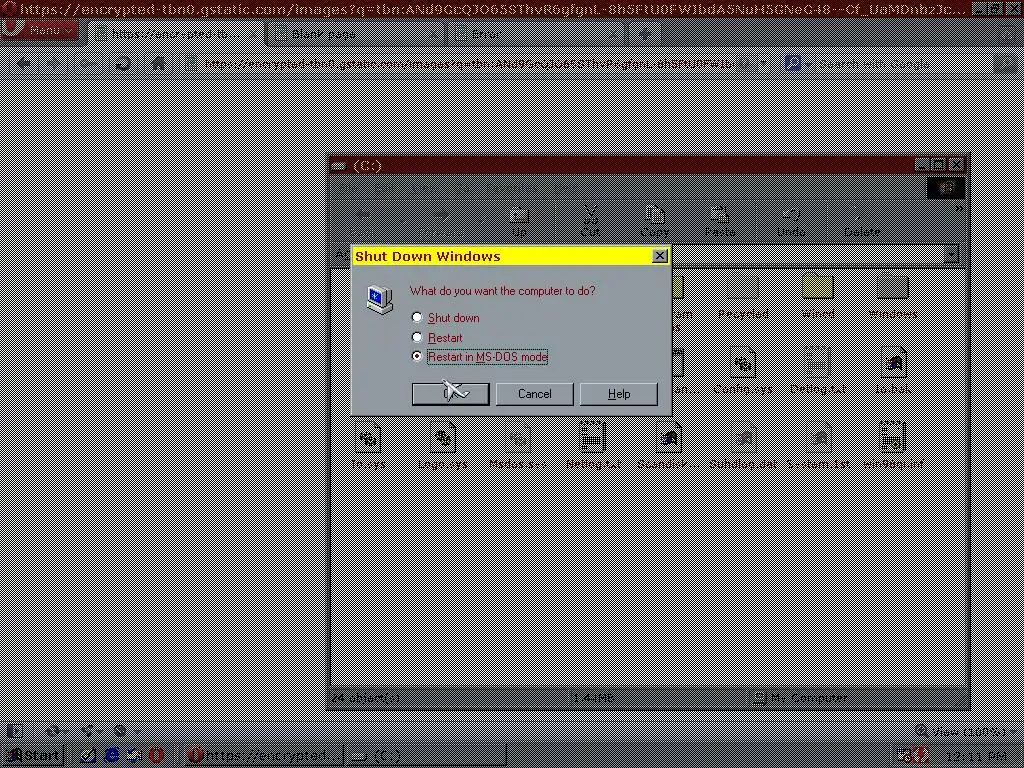The width and height of the screenshot is (1024, 768).
Task: Toggle the Opera panel button in status bar
Action: pos(14,731)
